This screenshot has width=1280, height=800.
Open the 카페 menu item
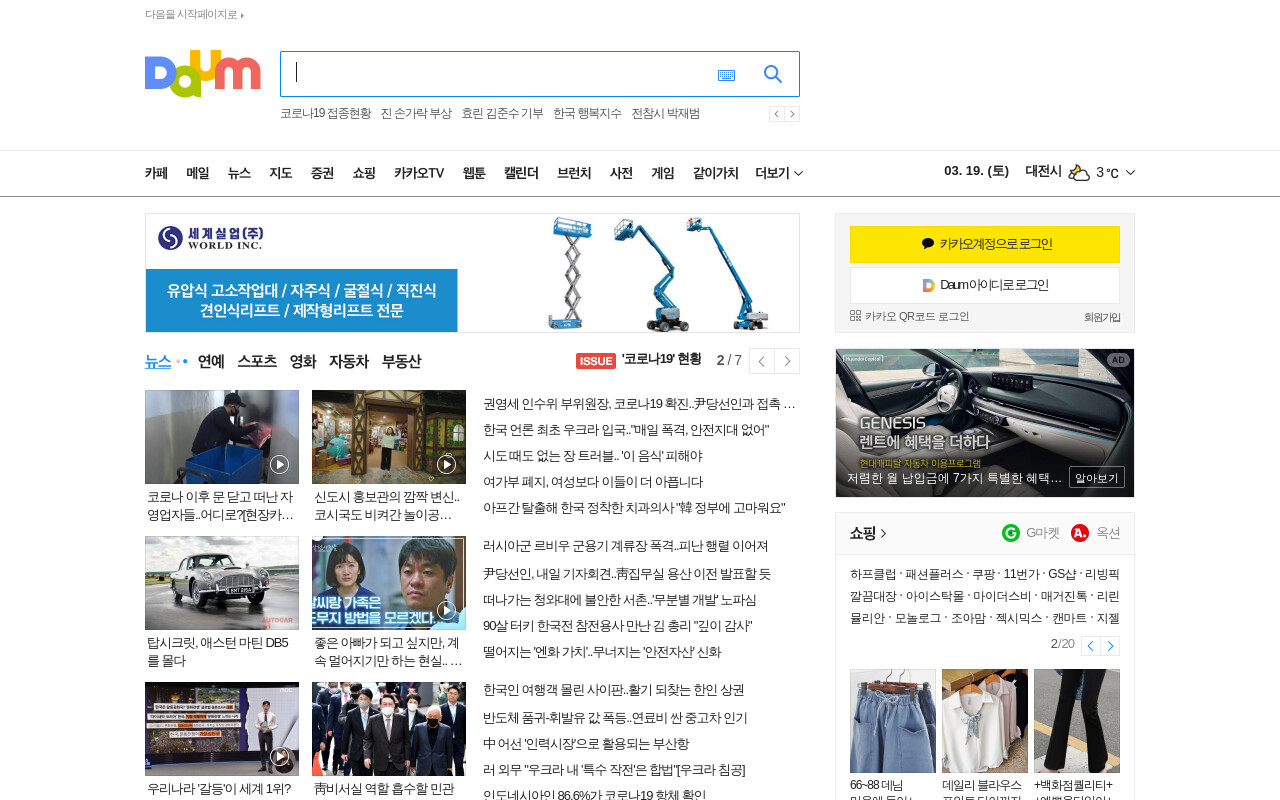point(156,173)
